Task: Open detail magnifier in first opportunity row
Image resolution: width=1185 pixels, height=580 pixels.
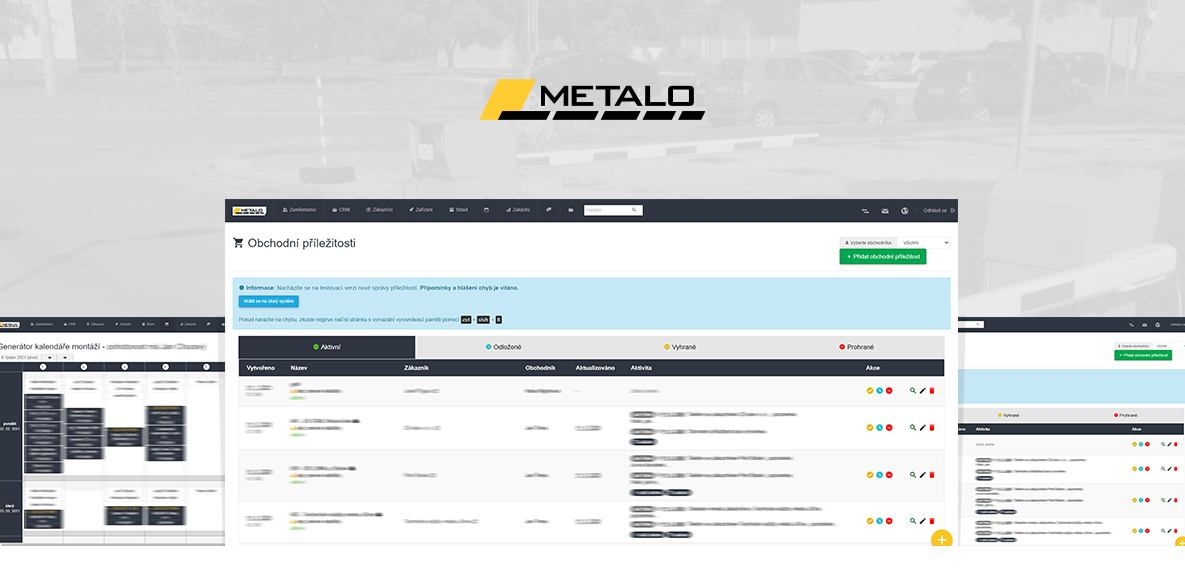Action: (913, 391)
